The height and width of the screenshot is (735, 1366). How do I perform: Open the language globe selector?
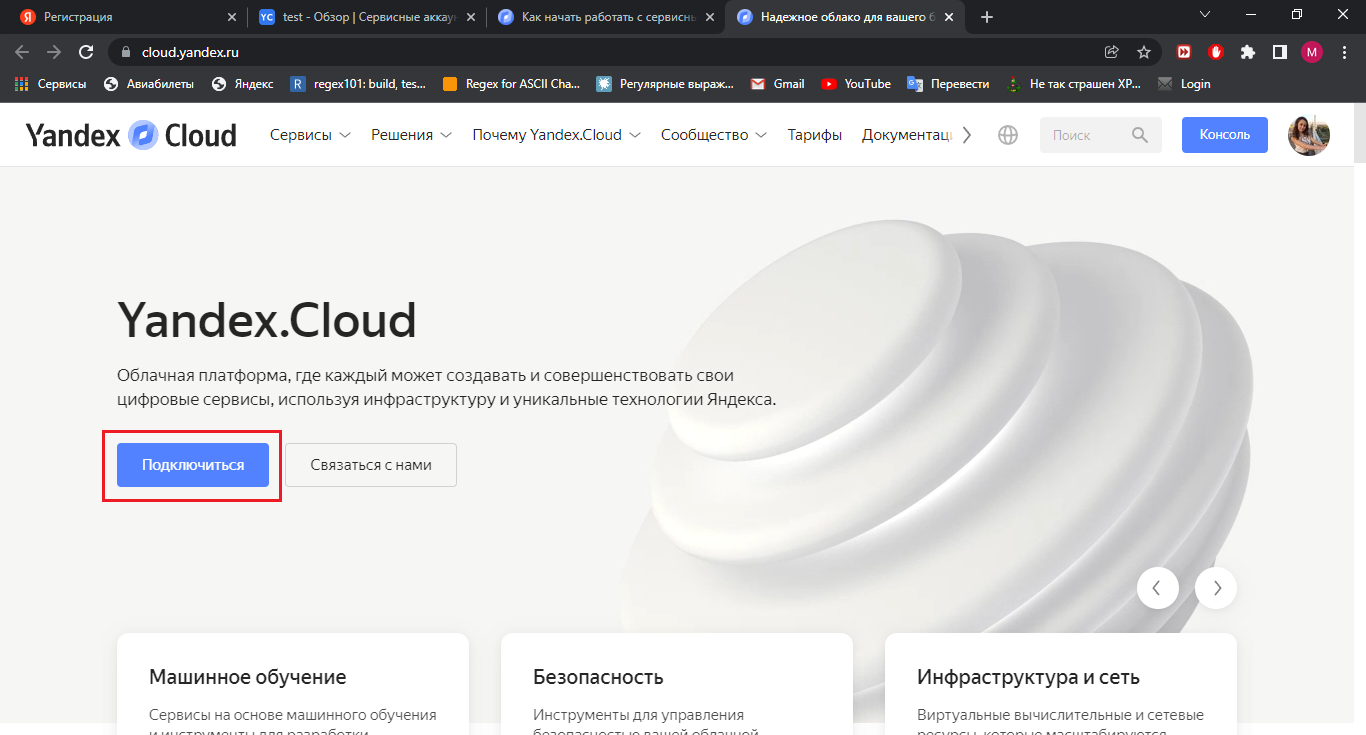[x=1008, y=135]
